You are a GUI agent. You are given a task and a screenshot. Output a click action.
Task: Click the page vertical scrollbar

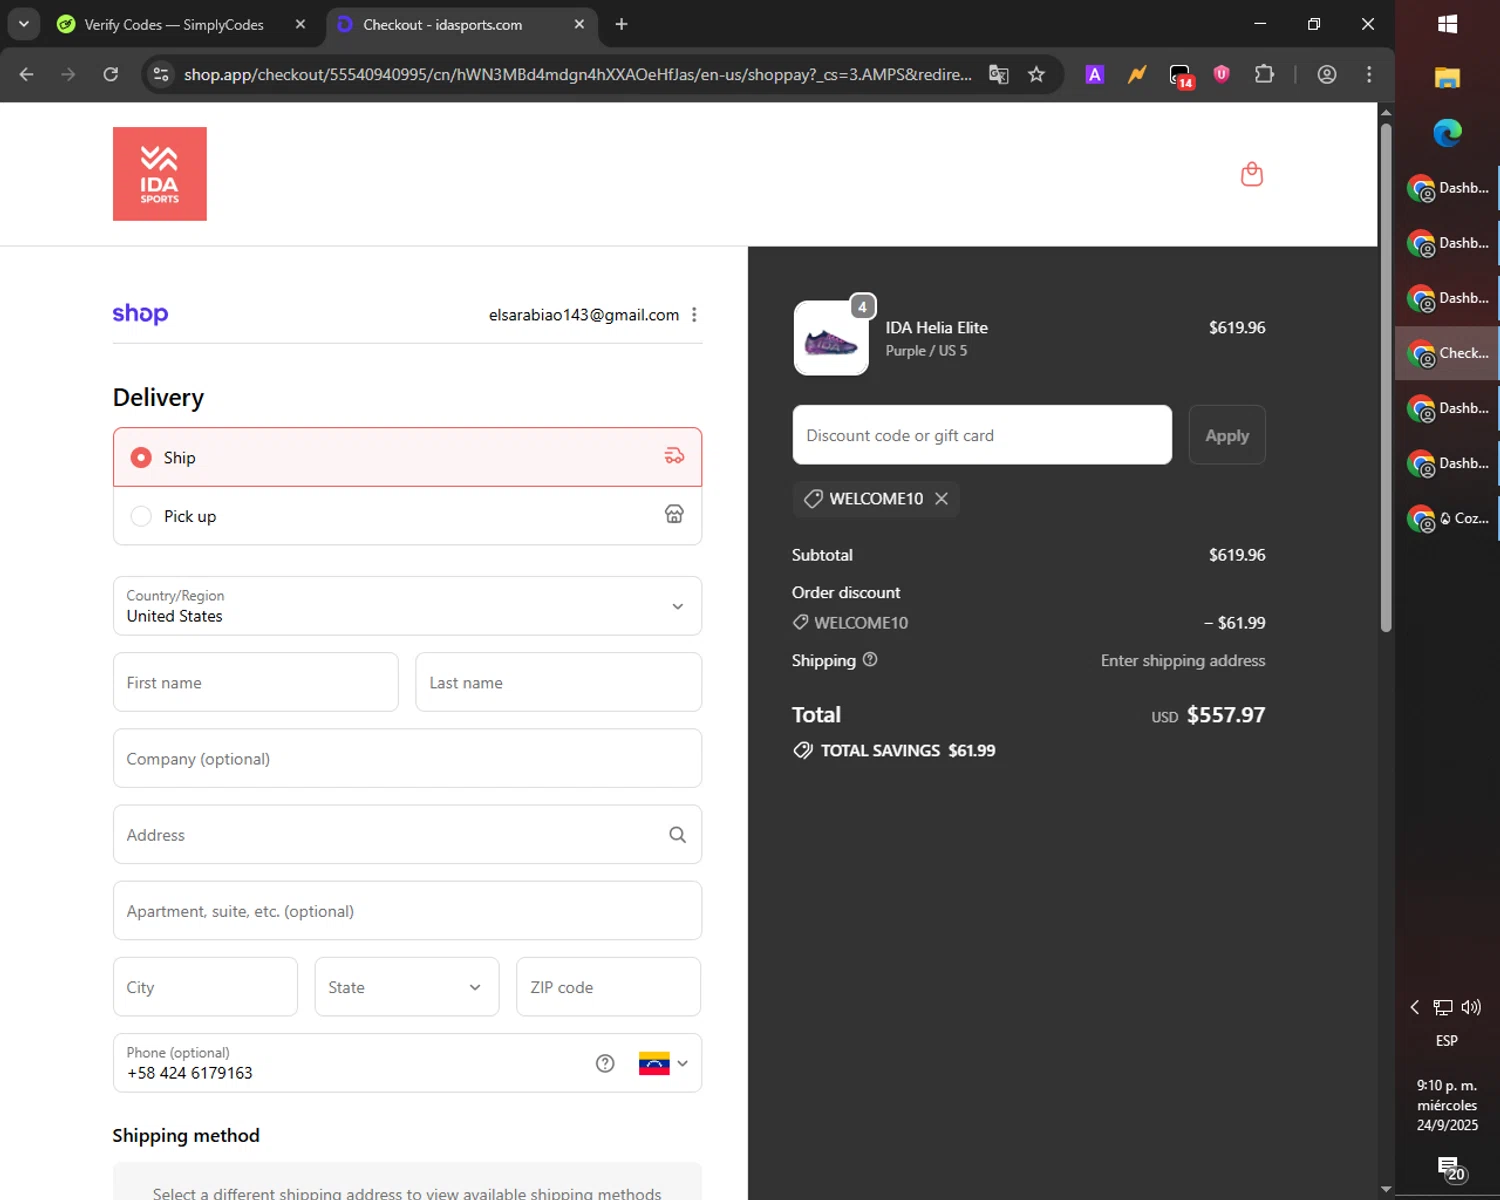pos(1385,378)
